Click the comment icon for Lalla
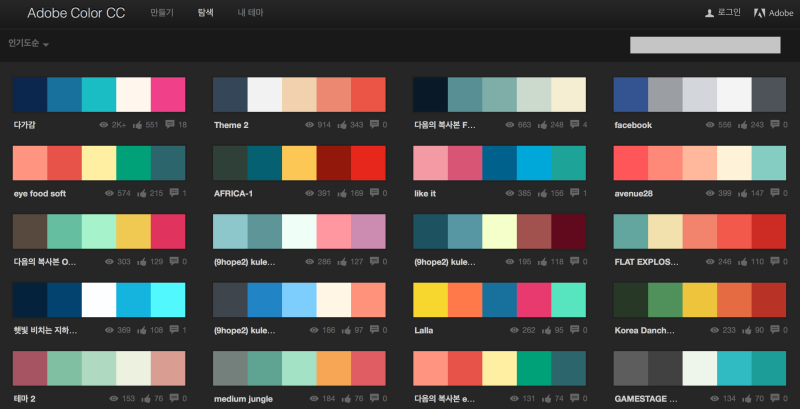Viewport: 800px width, 409px height. pyautogui.click(x=574, y=329)
